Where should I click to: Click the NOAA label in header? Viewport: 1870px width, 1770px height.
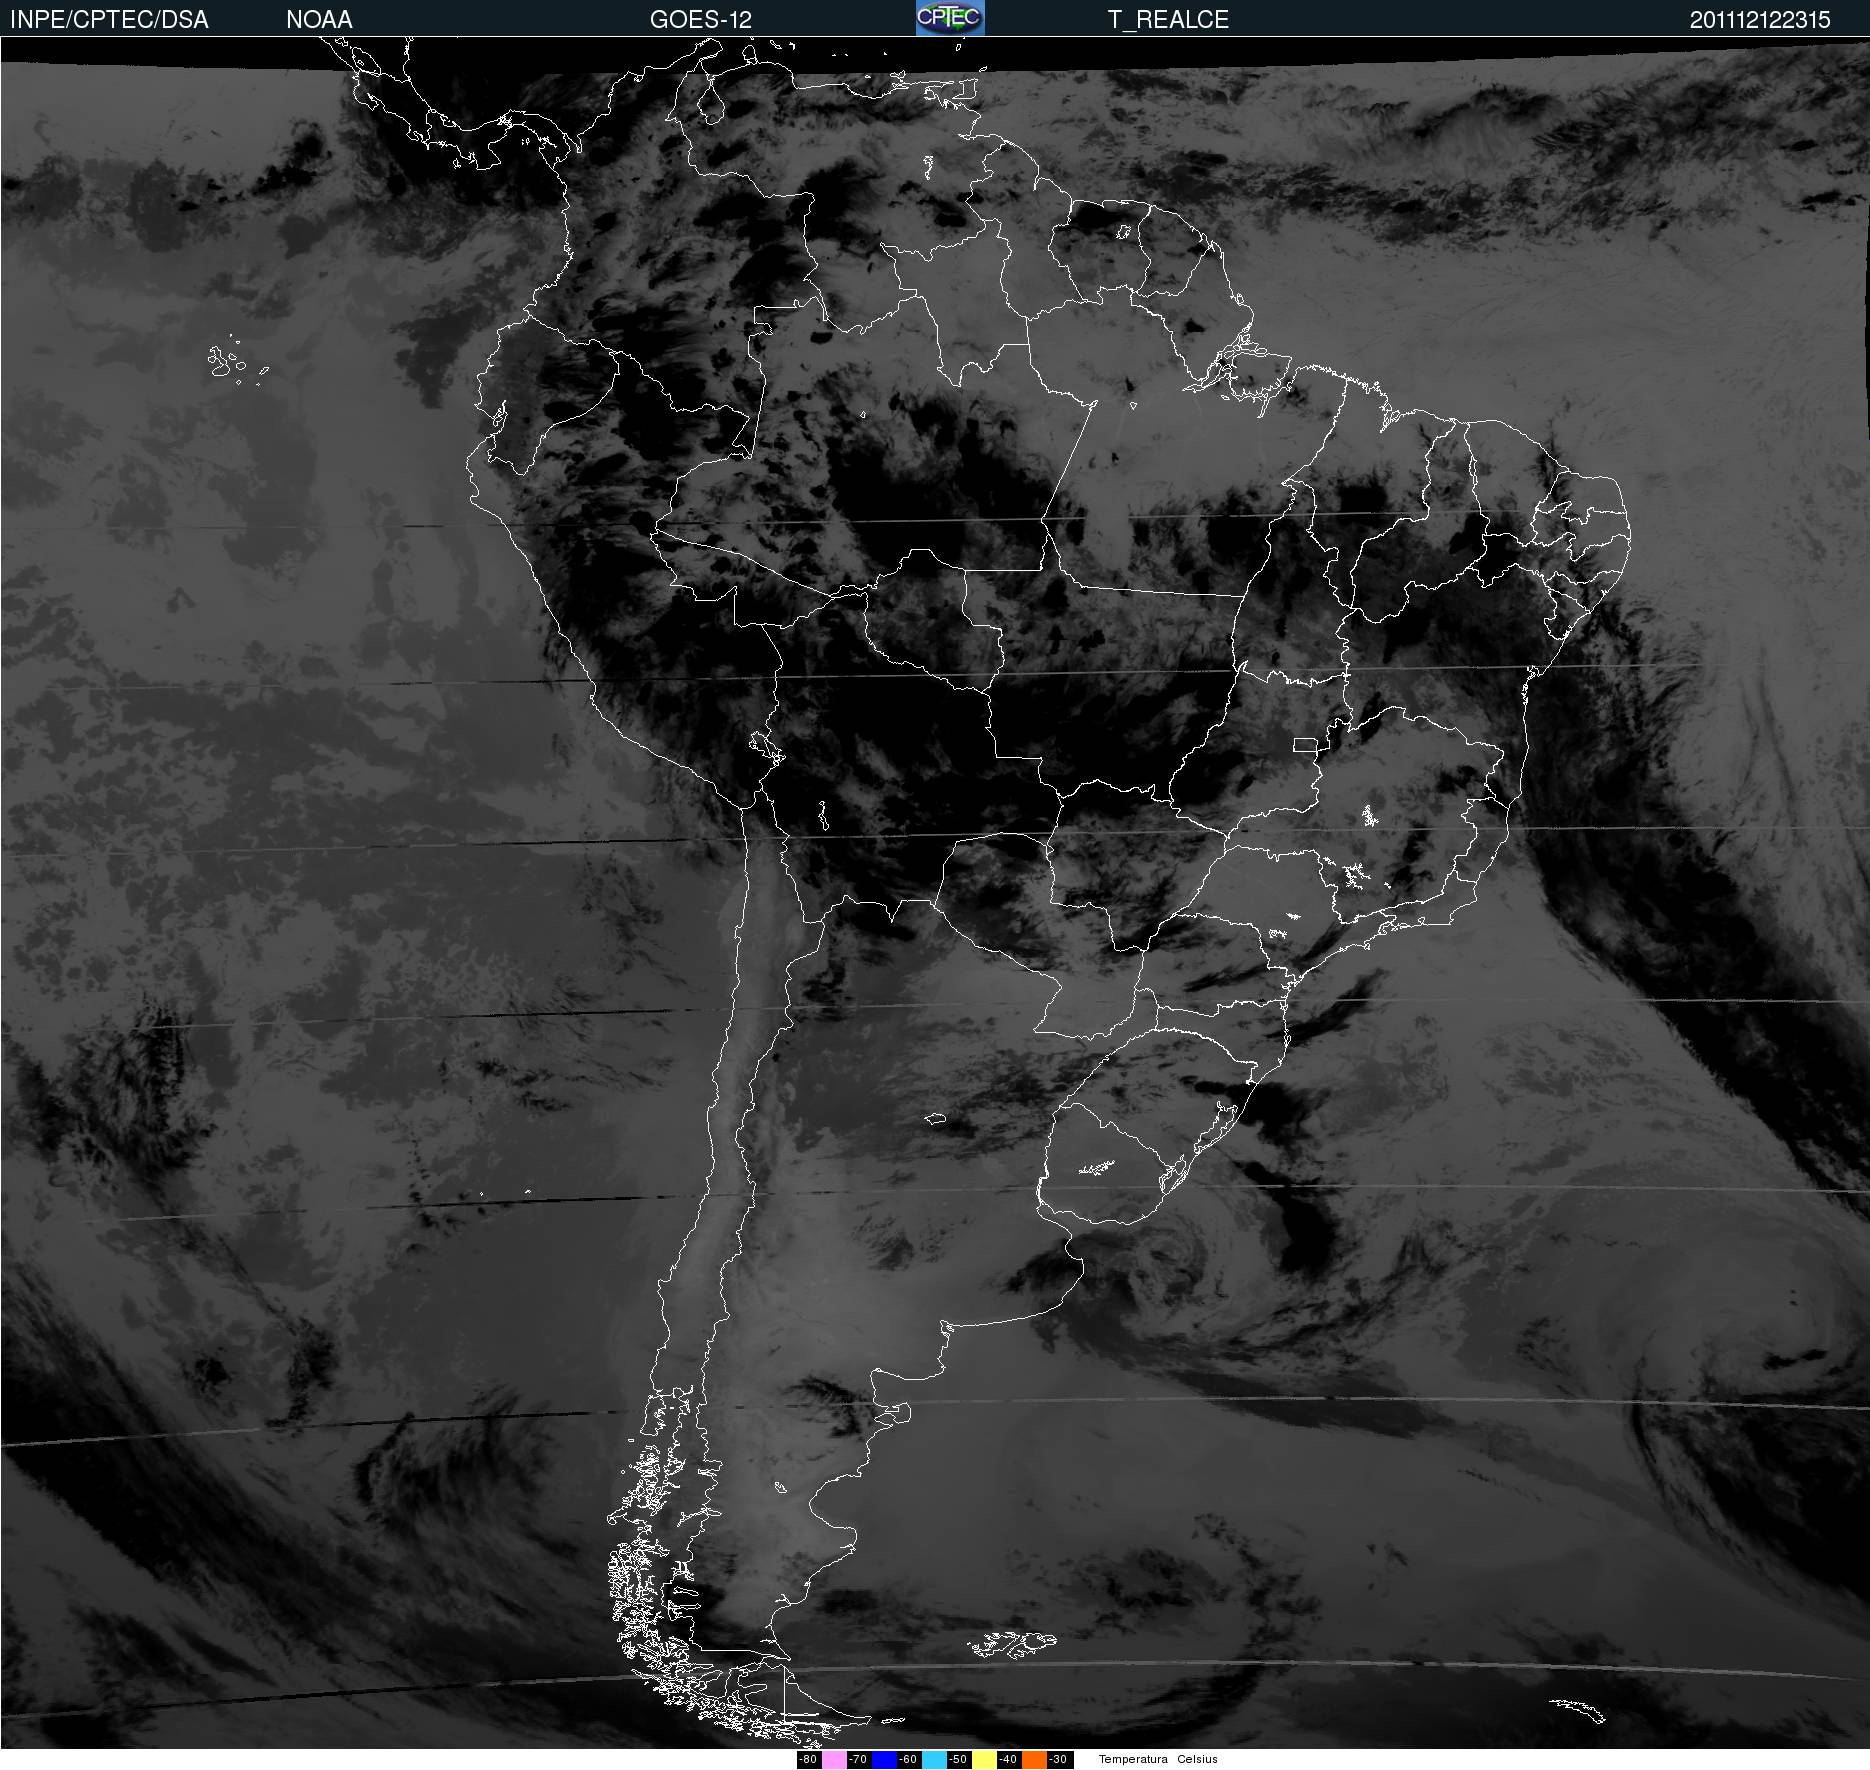coord(319,19)
